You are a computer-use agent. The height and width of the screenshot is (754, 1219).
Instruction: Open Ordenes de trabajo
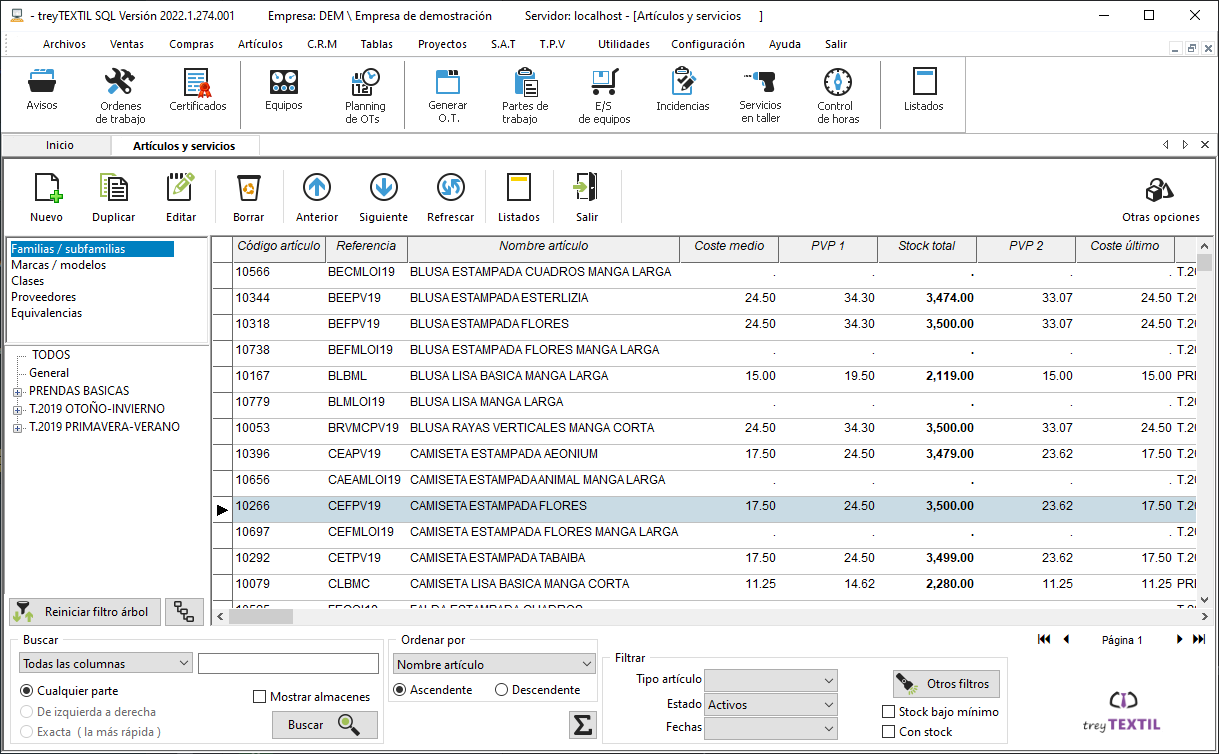pos(120,96)
